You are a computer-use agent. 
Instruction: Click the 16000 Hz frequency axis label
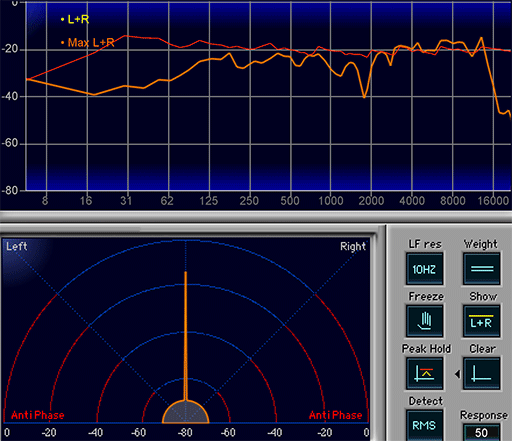click(x=493, y=201)
